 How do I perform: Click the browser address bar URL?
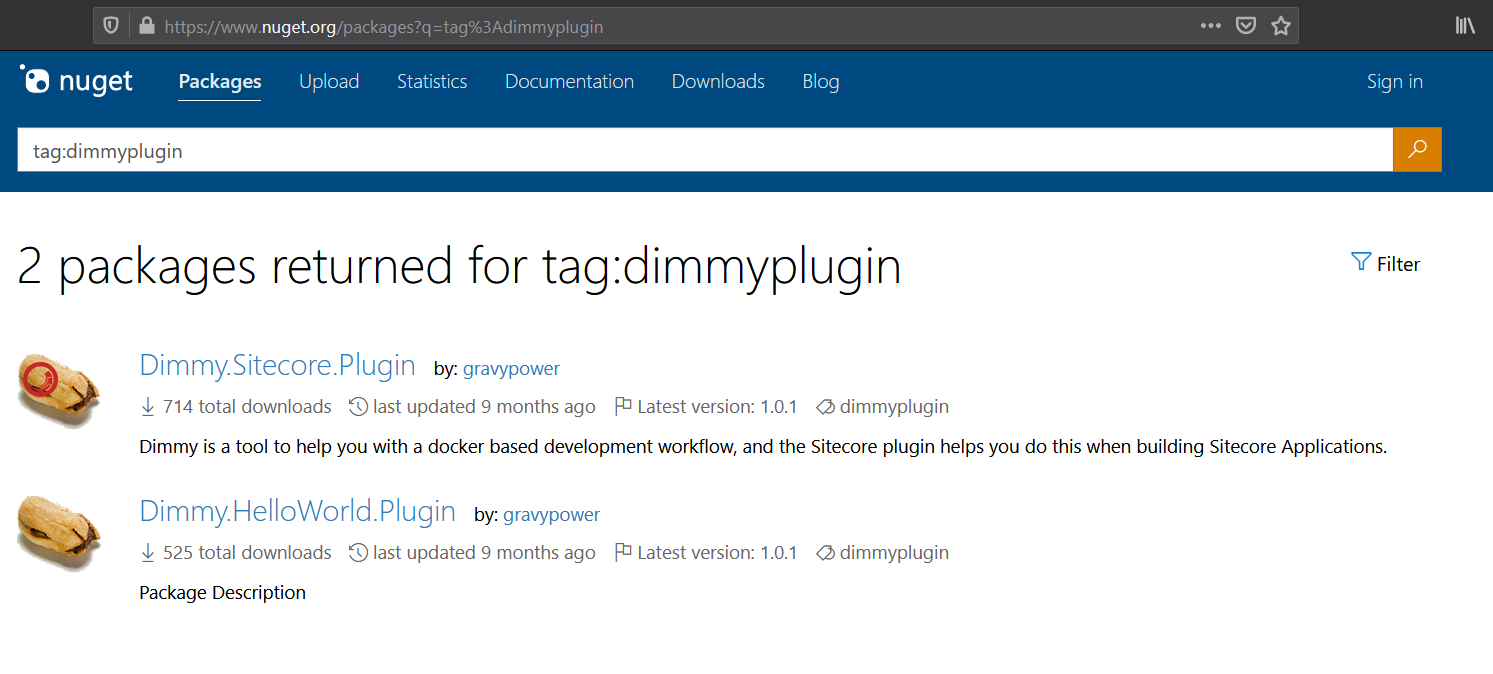point(383,27)
